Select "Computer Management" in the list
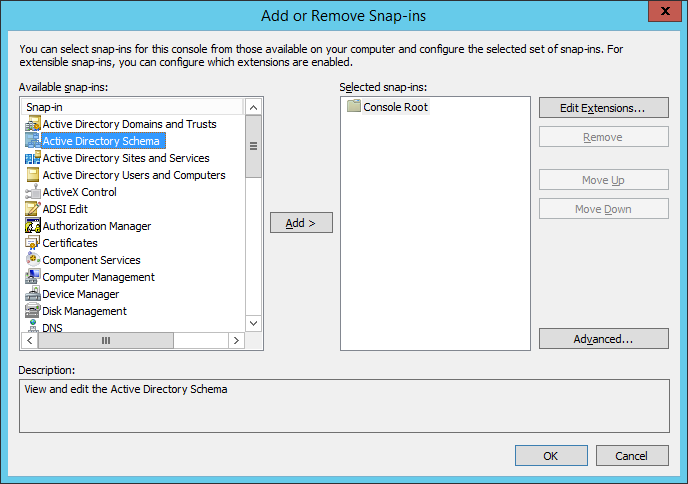This screenshot has width=688, height=484. (x=98, y=277)
